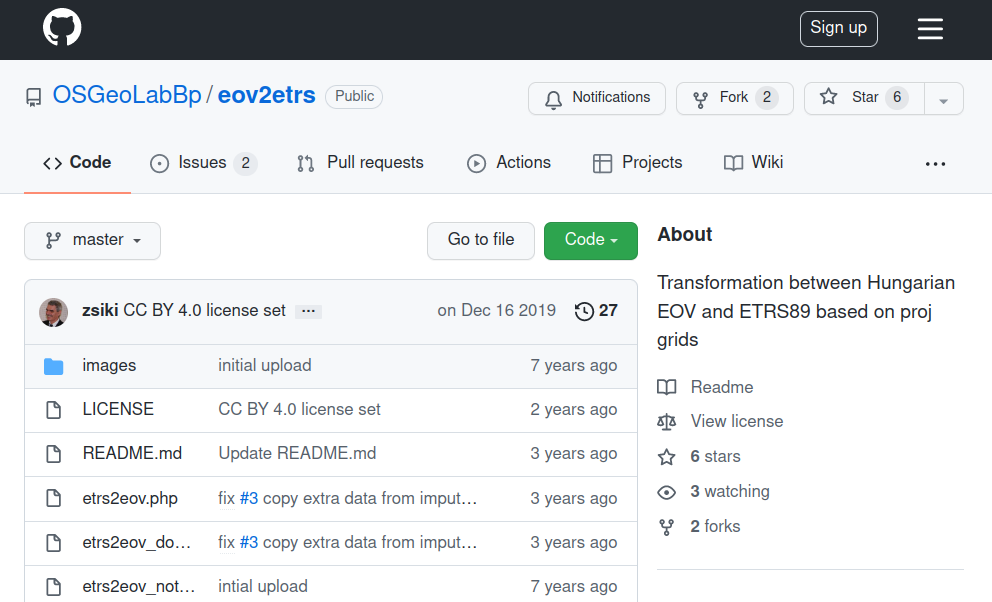Click the Notifications bell button
992x602 pixels.
tap(597, 98)
